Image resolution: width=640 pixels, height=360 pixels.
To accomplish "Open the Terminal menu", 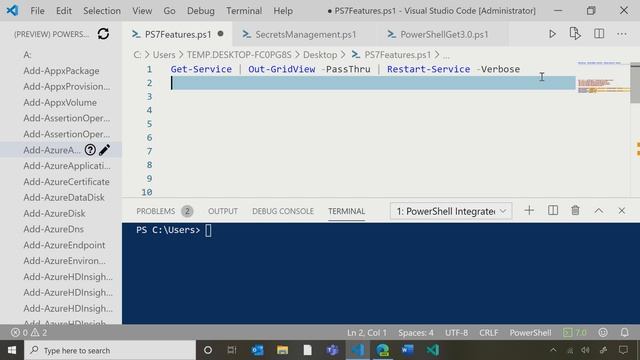I will tap(244, 11).
